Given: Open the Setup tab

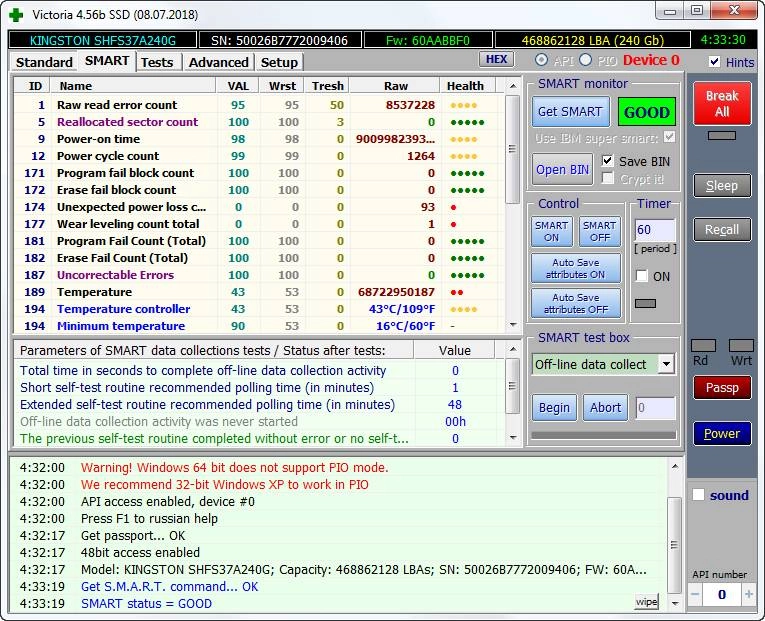Looking at the screenshot, I should coord(279,62).
